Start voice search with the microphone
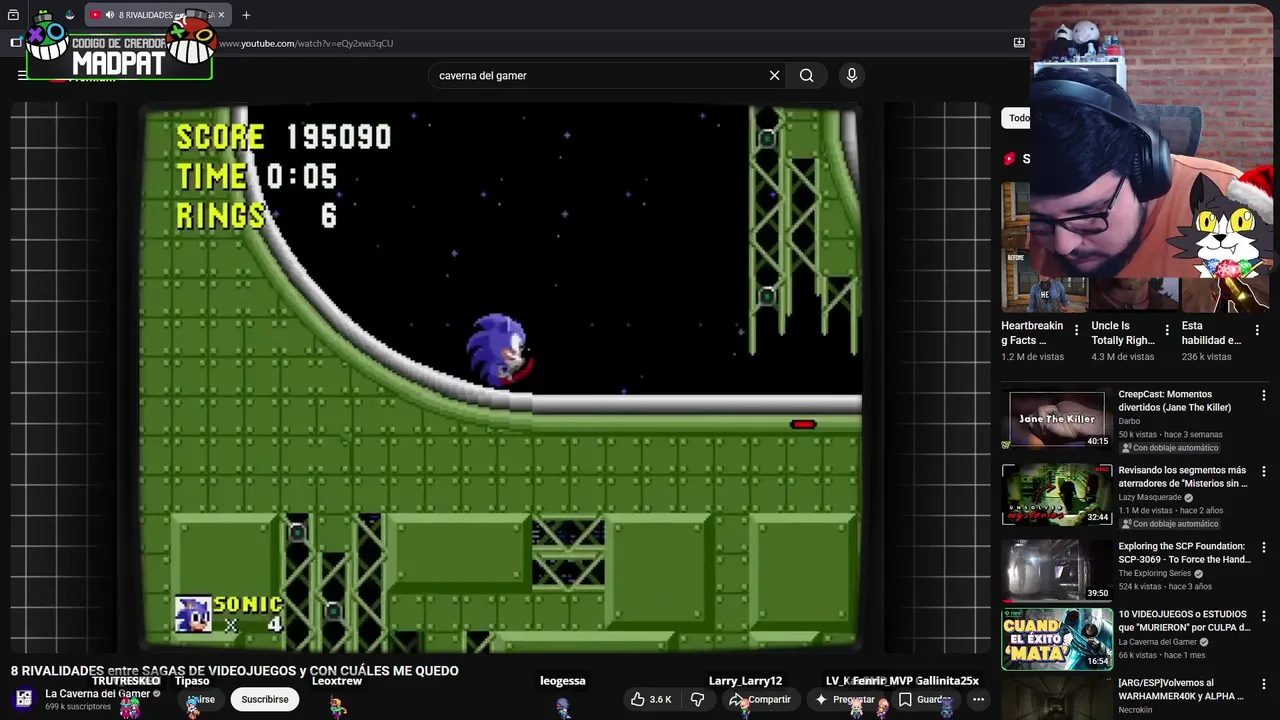Viewport: 1280px width, 720px height. click(852, 75)
